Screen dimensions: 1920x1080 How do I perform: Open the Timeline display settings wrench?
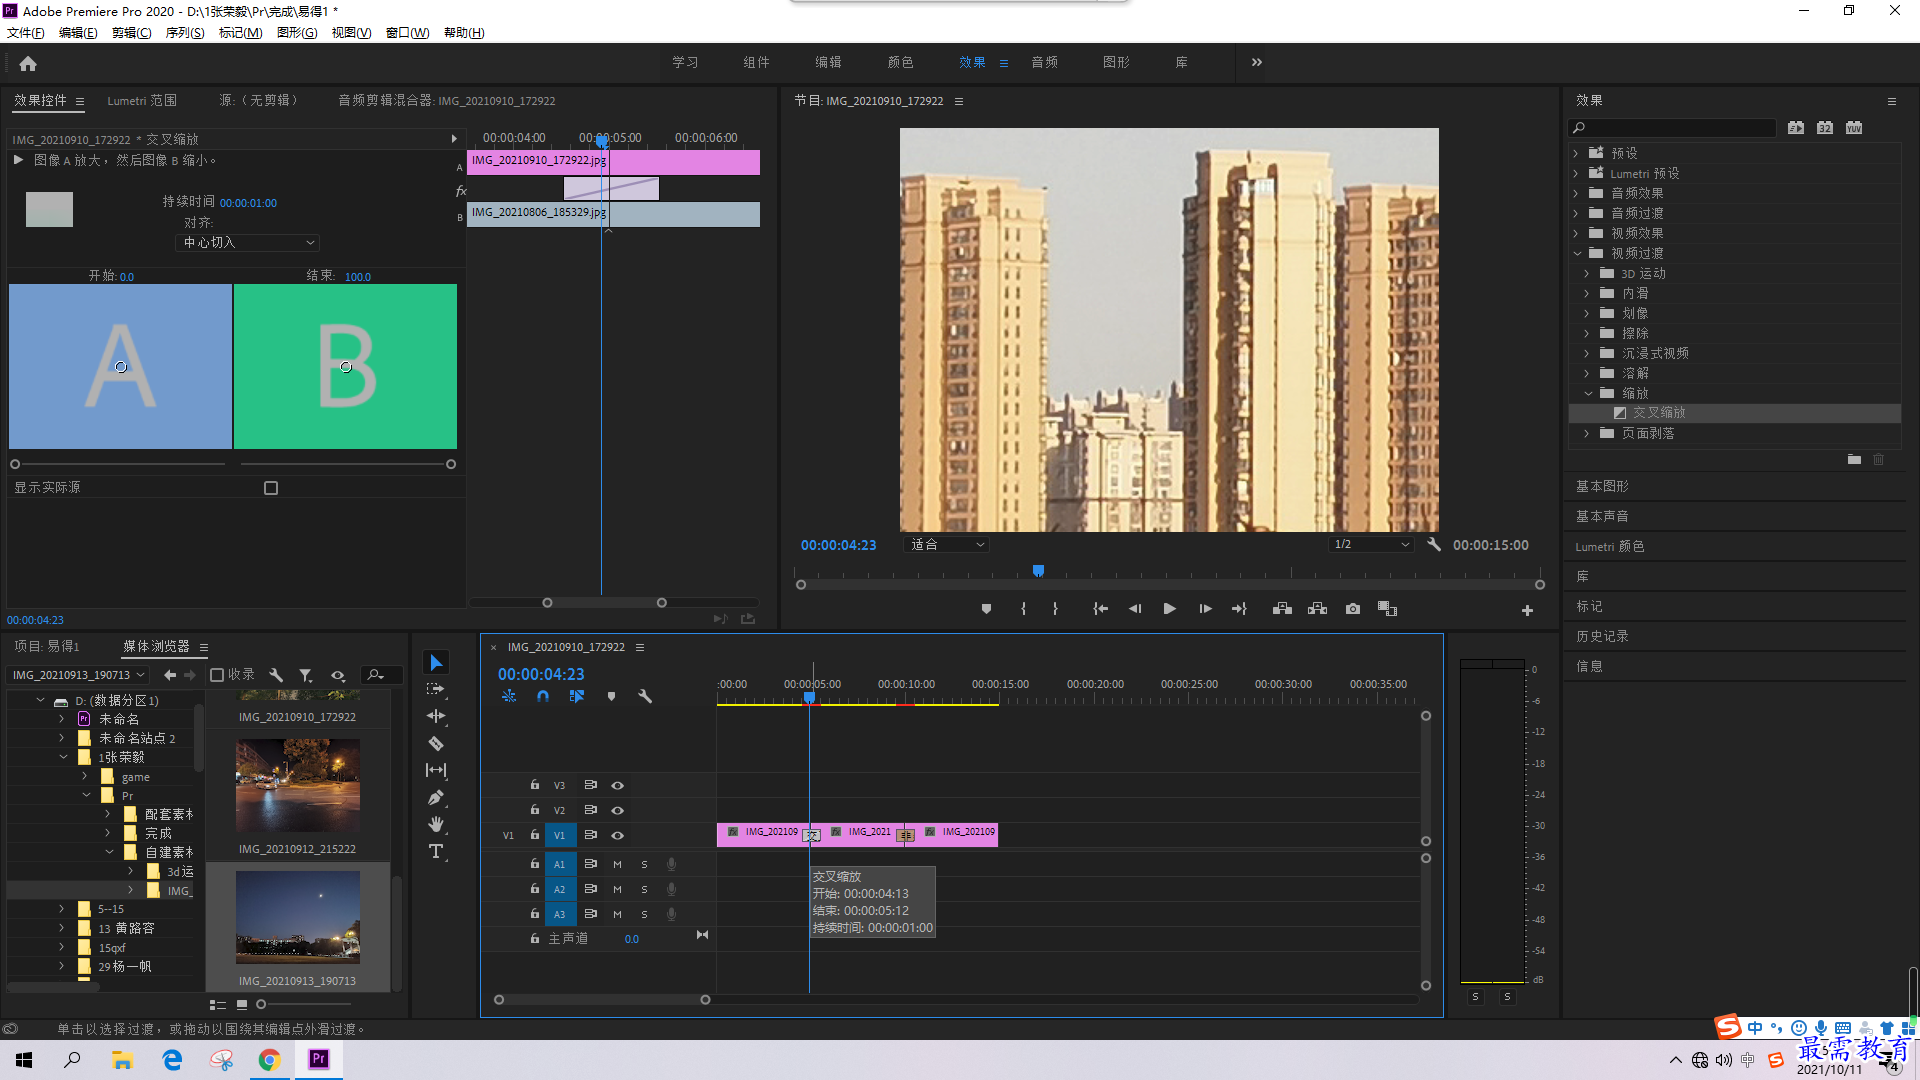pos(645,696)
